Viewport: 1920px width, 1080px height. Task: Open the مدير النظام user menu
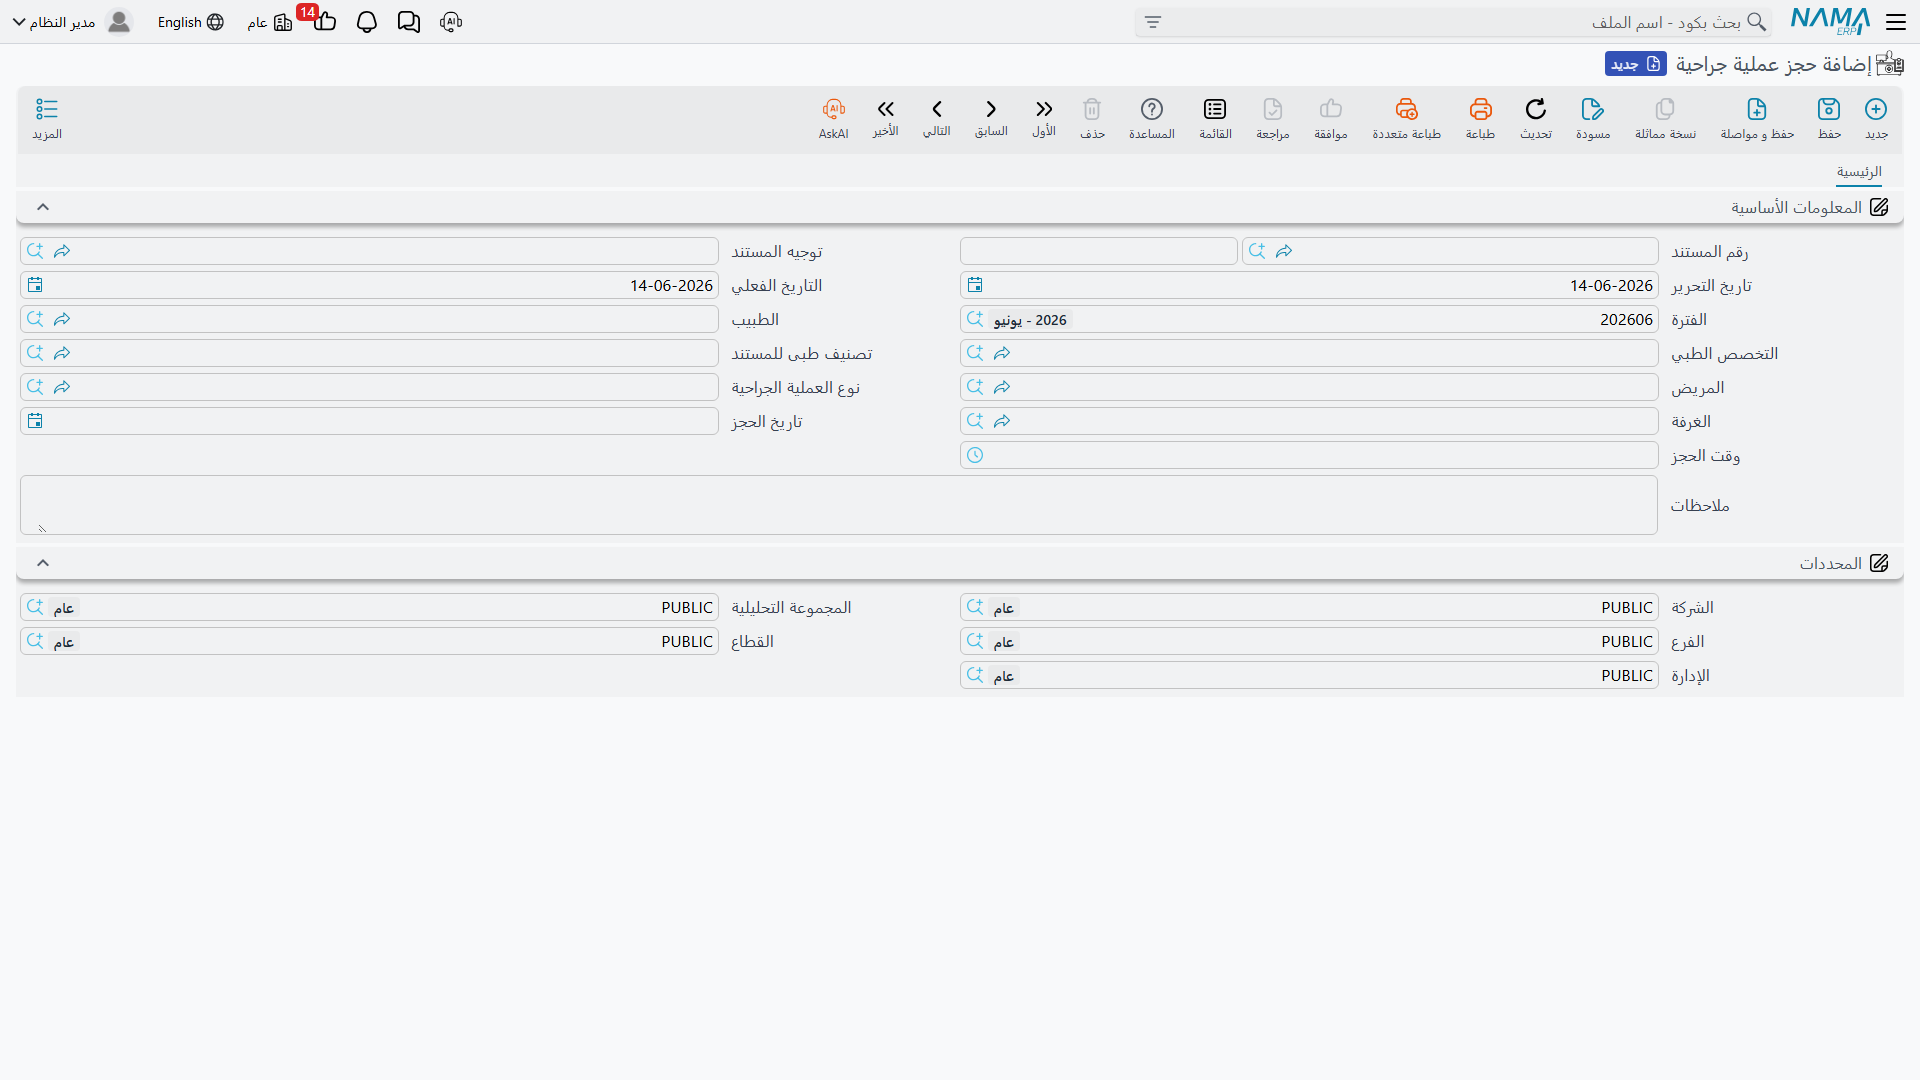(72, 22)
